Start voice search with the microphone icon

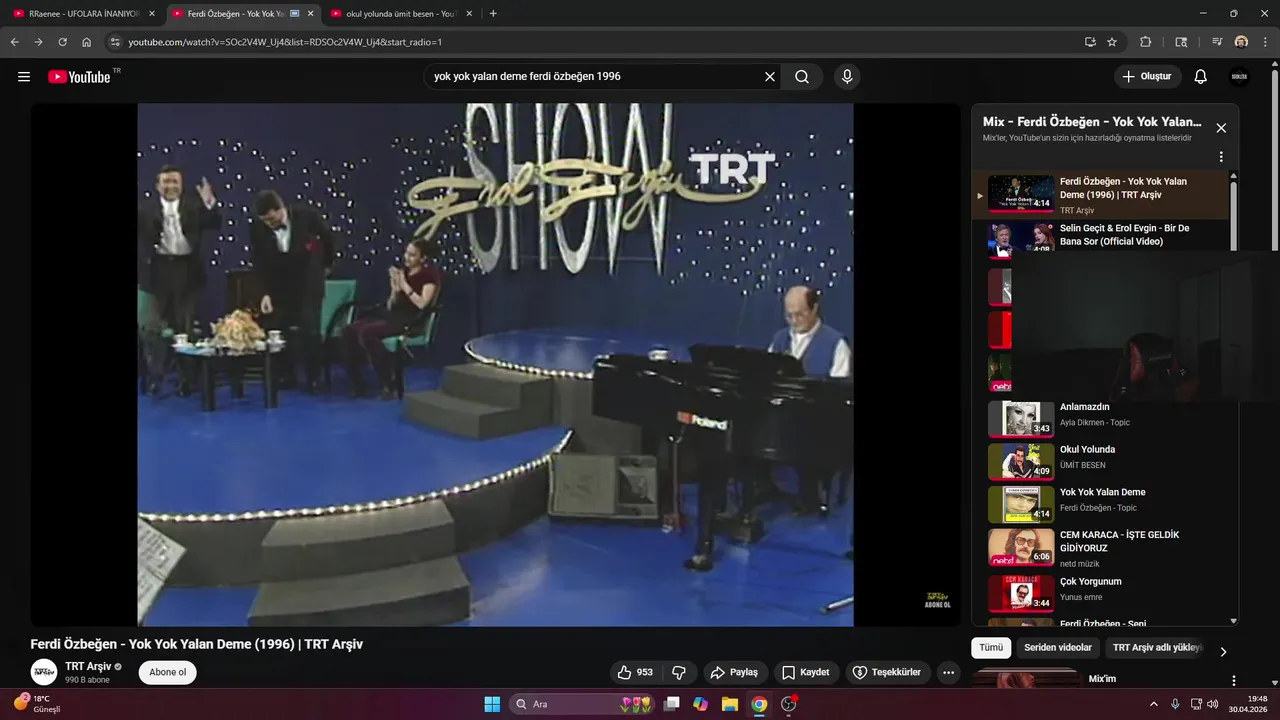[847, 76]
